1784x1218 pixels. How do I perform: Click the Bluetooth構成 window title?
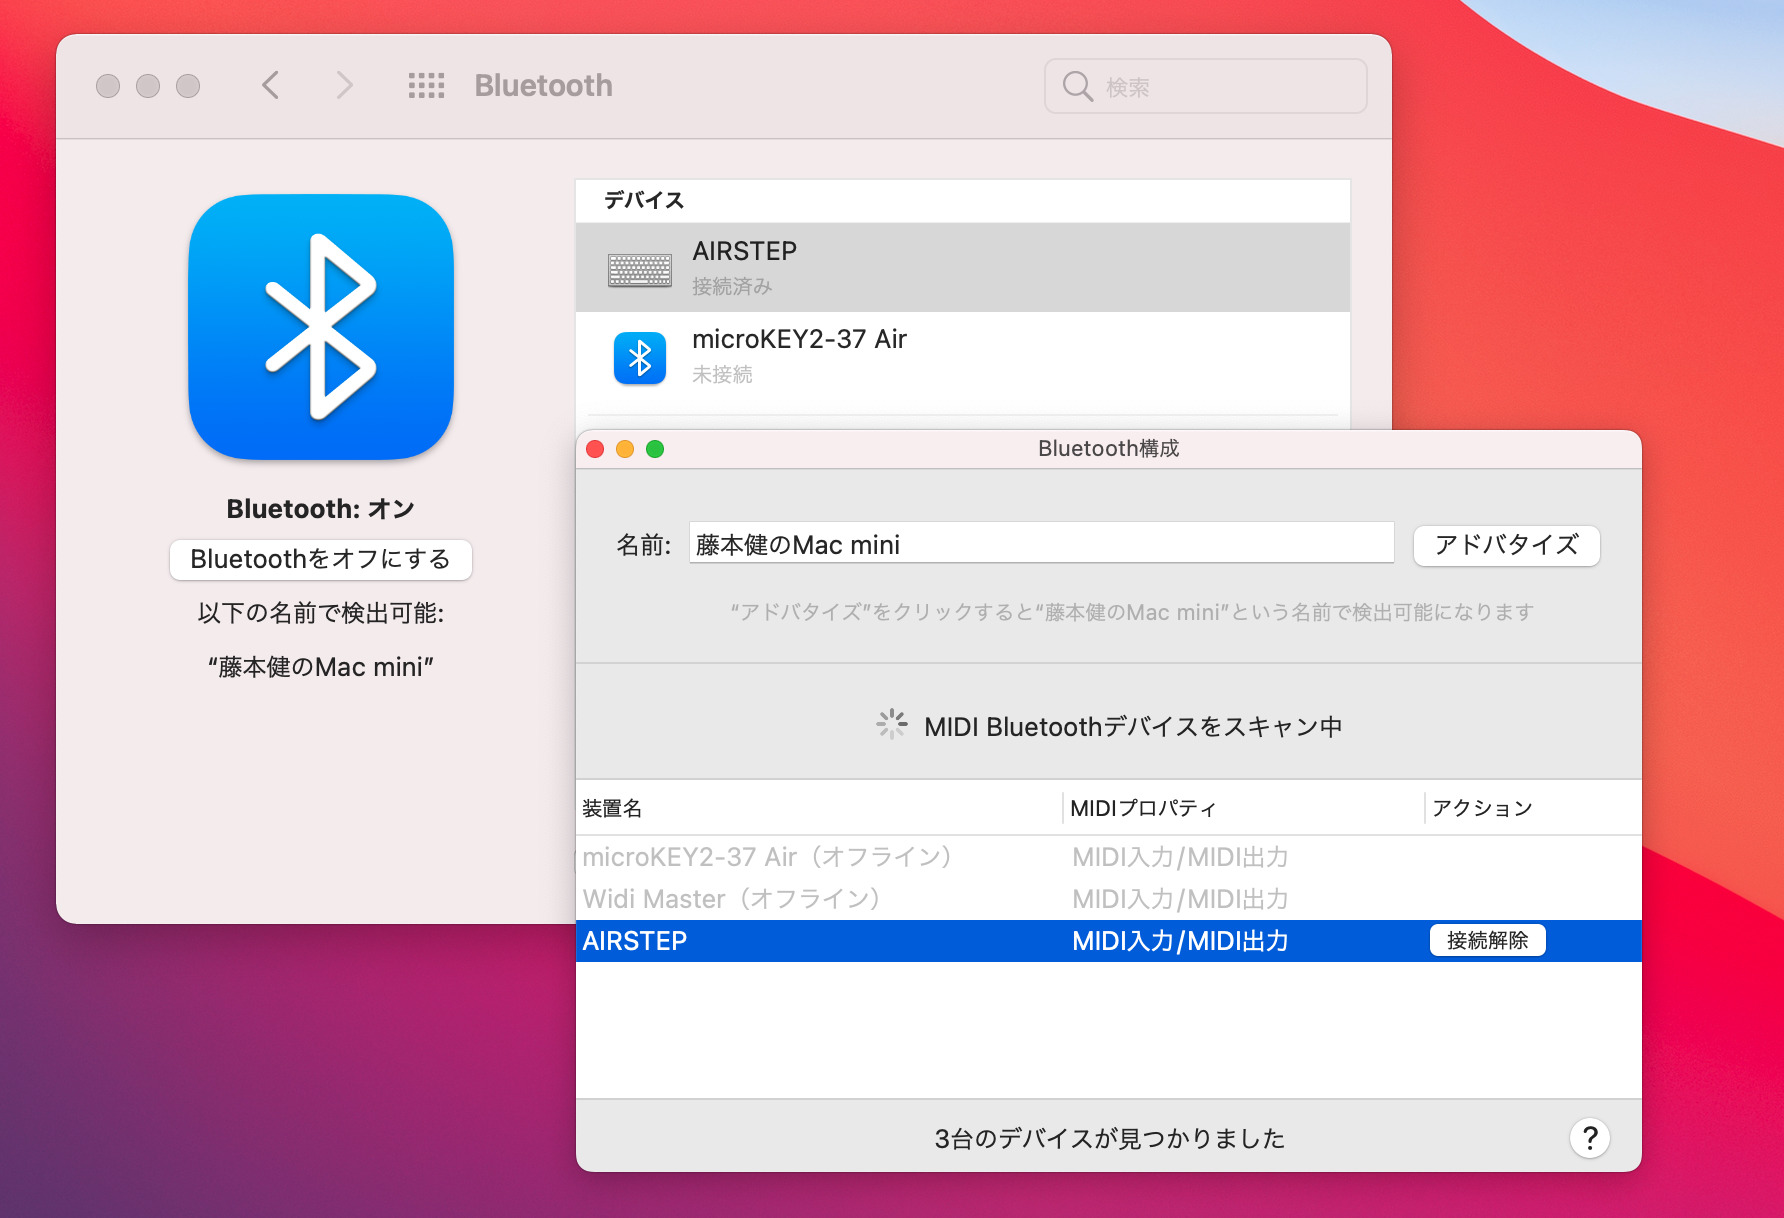(x=1108, y=448)
